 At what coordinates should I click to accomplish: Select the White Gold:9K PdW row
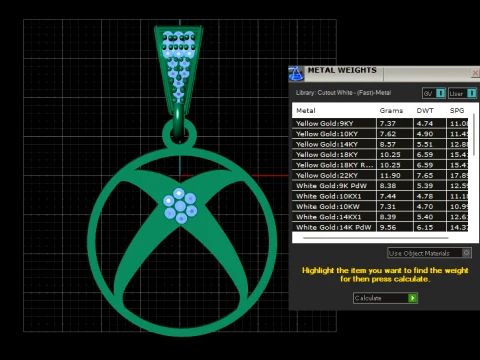click(380, 185)
